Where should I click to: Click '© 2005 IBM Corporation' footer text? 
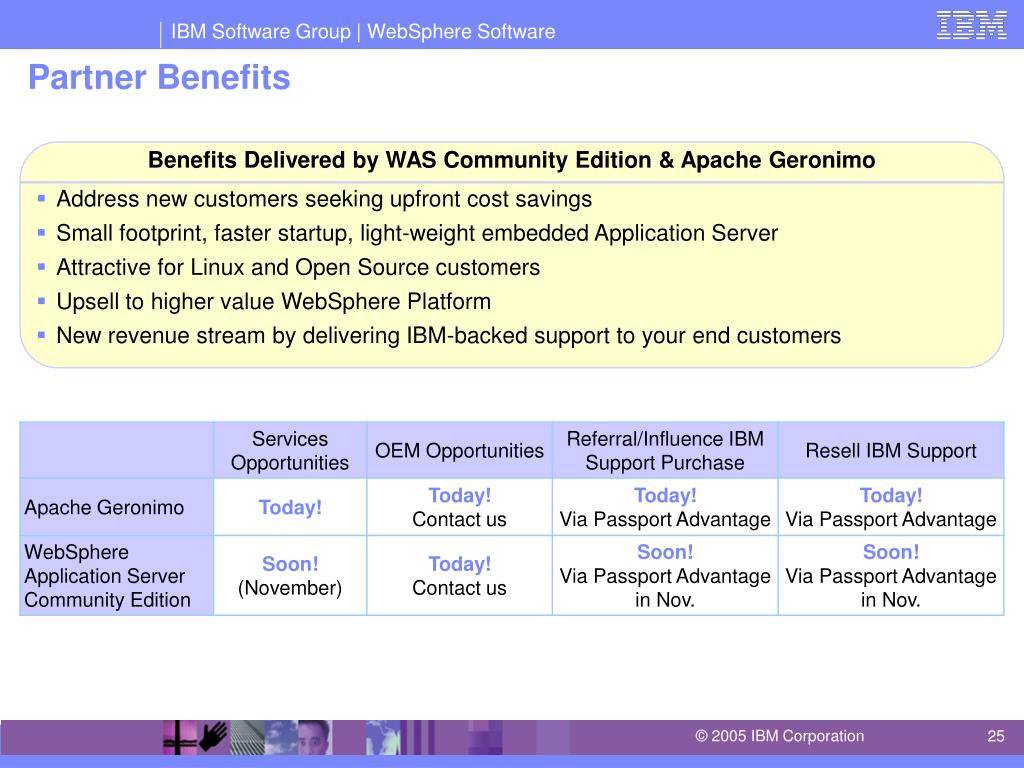coord(779,736)
